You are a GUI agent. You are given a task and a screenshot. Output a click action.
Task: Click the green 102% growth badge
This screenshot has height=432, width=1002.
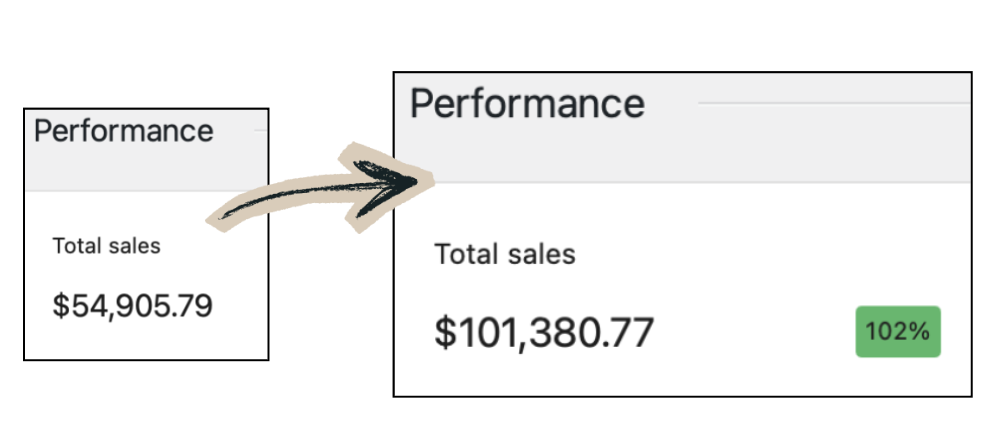click(898, 331)
